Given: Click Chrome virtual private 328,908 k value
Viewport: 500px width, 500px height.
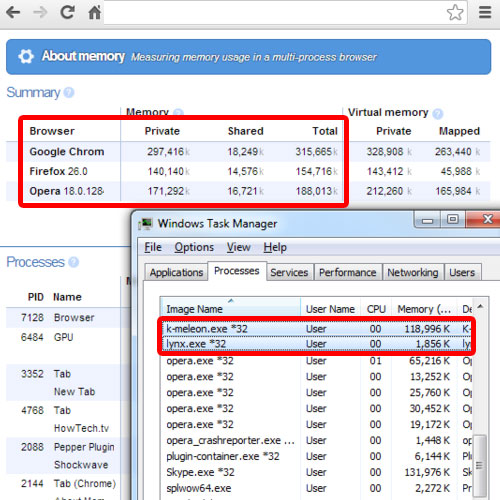Looking at the screenshot, I should 389,152.
